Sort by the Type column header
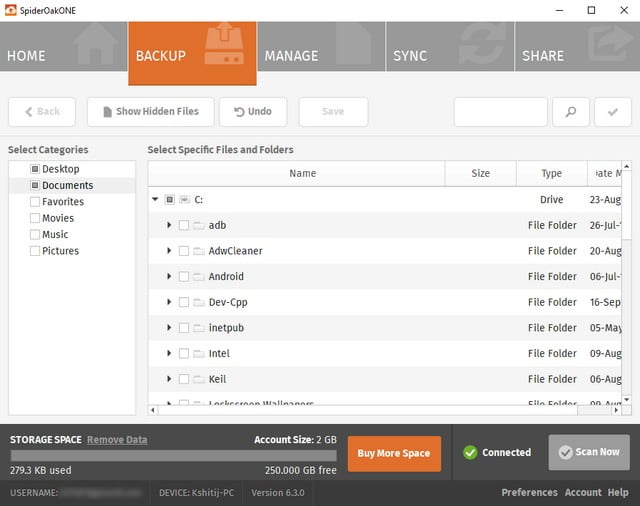 551,173
